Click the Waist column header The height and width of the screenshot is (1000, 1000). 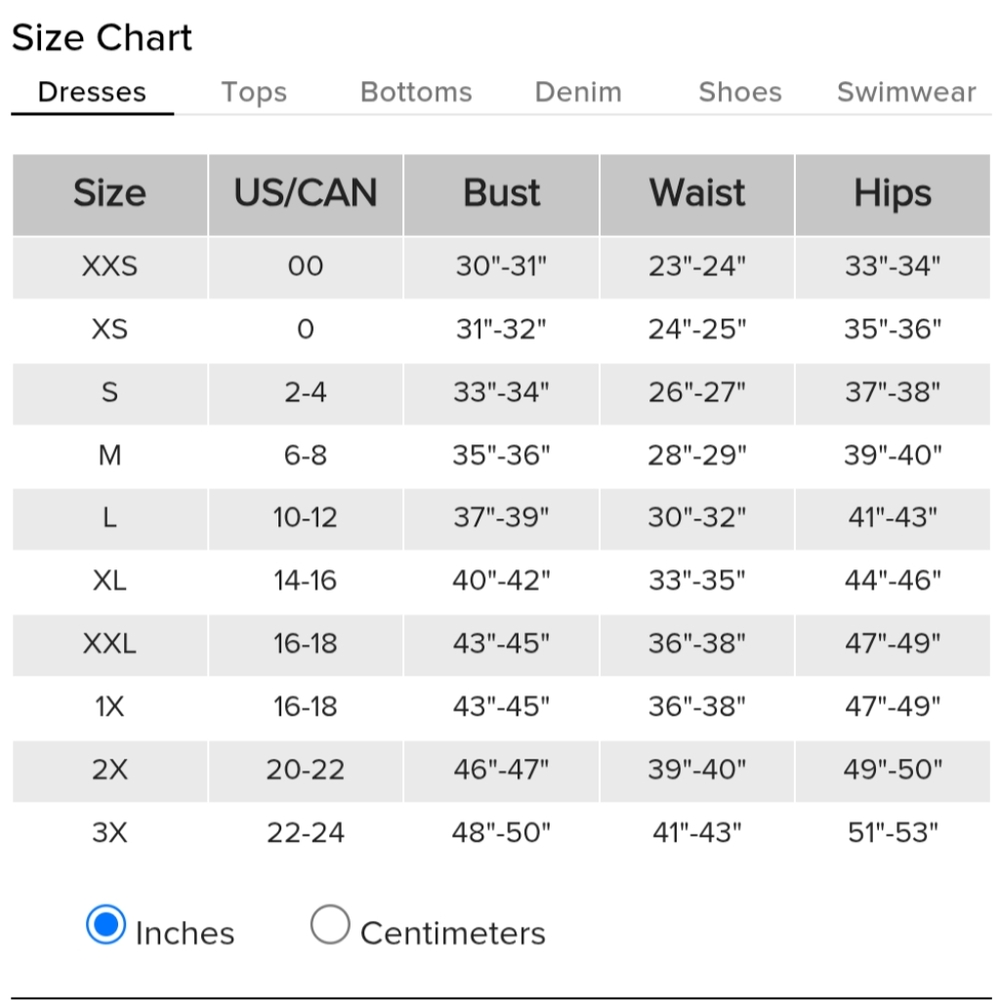(x=697, y=195)
